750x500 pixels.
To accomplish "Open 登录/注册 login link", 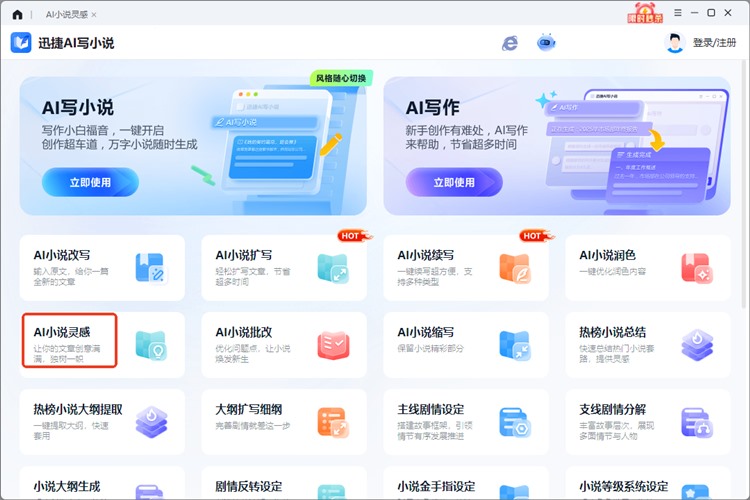I will point(714,43).
